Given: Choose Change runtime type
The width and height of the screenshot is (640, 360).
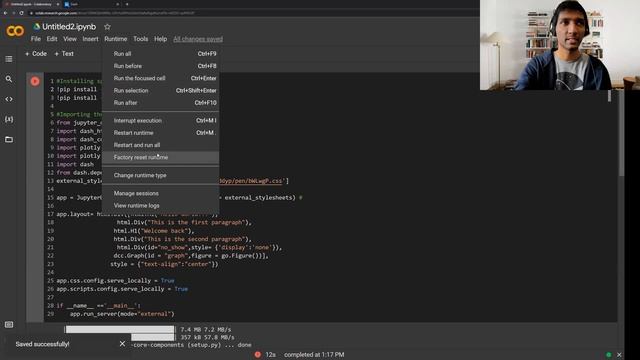Looking at the screenshot, I should (x=160, y=176).
